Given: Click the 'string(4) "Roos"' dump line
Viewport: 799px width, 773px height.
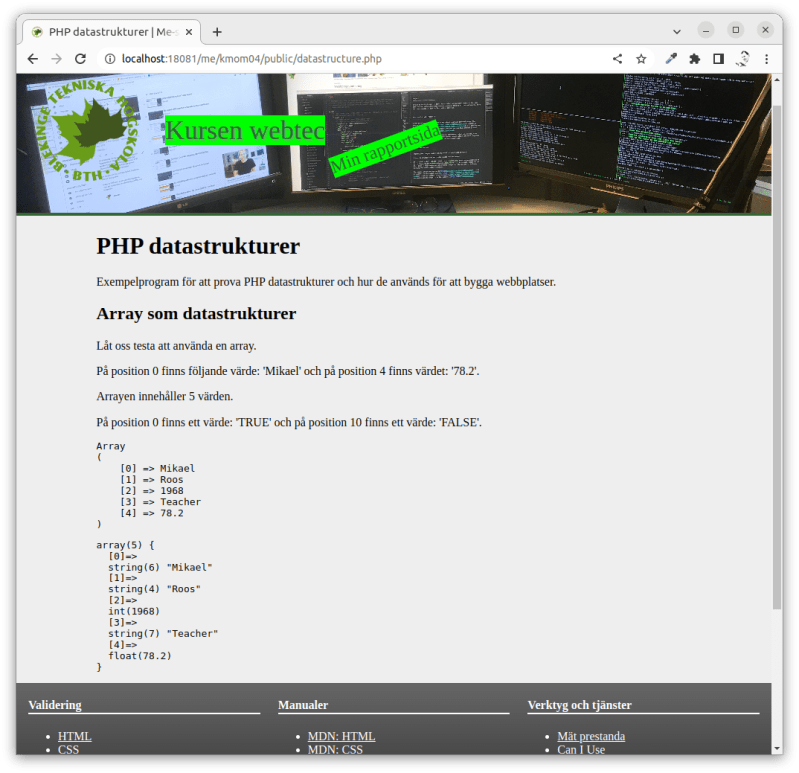Looking at the screenshot, I should [x=154, y=589].
